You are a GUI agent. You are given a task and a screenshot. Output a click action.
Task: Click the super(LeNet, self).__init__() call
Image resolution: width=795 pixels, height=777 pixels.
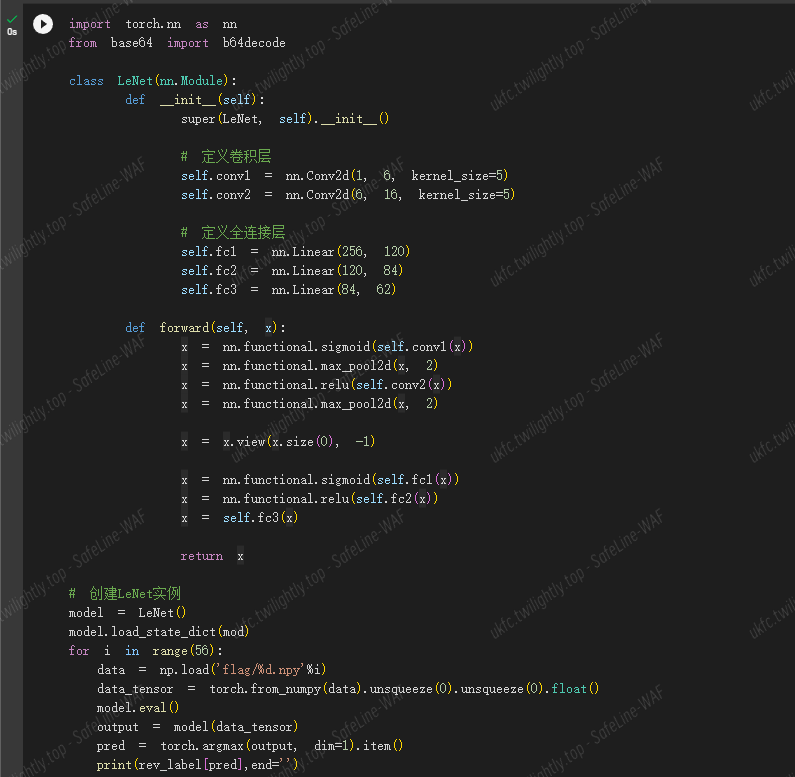click(284, 119)
